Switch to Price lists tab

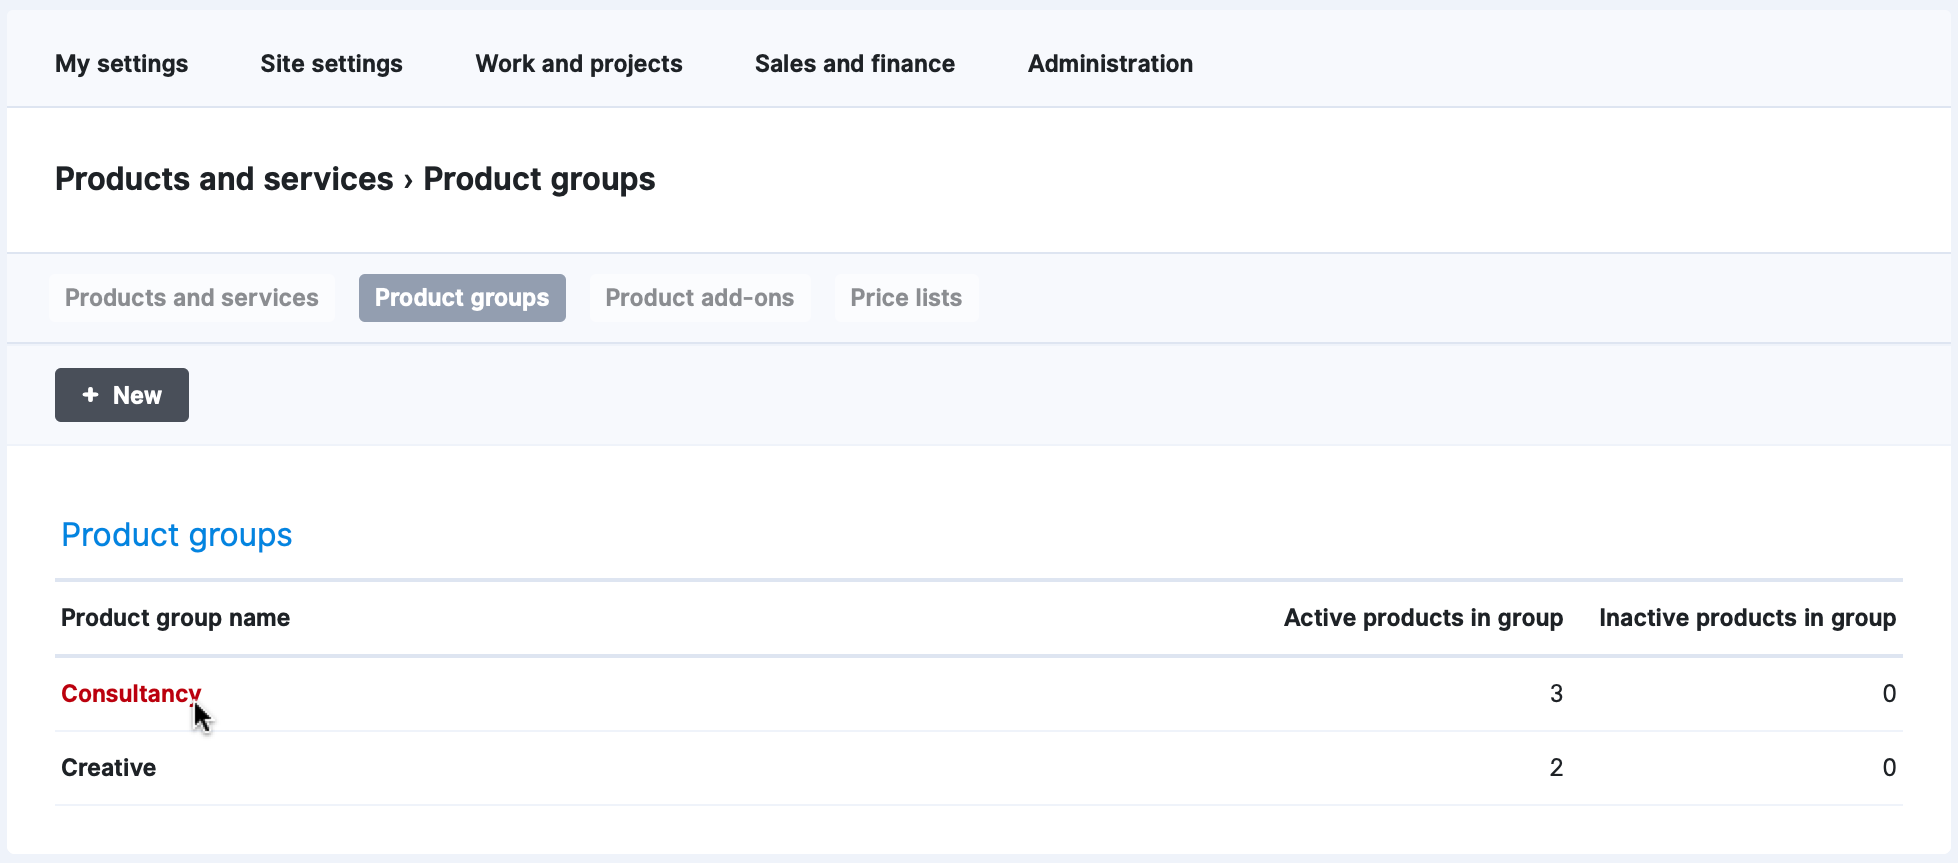(x=906, y=298)
